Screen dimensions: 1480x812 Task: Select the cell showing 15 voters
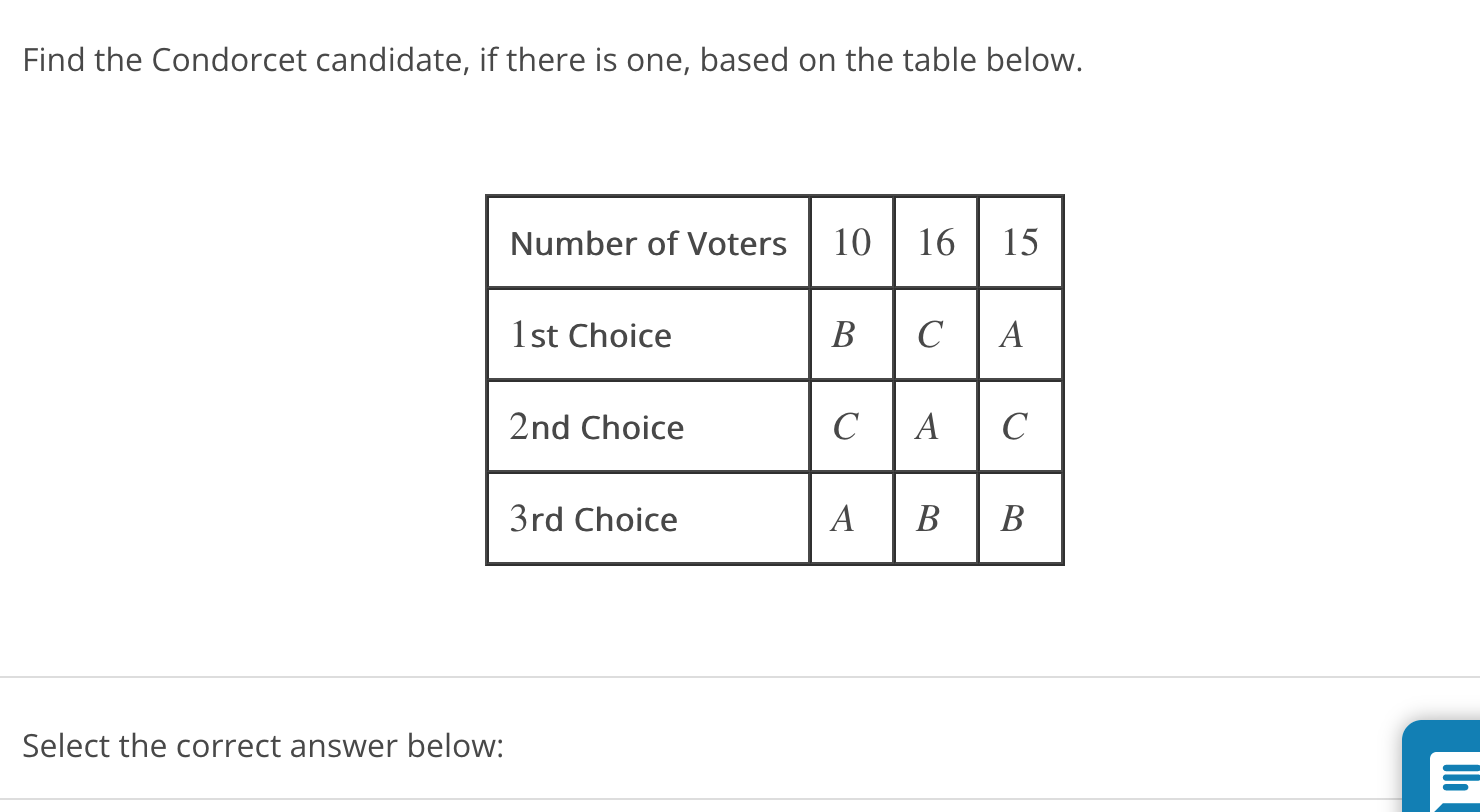coord(1020,242)
